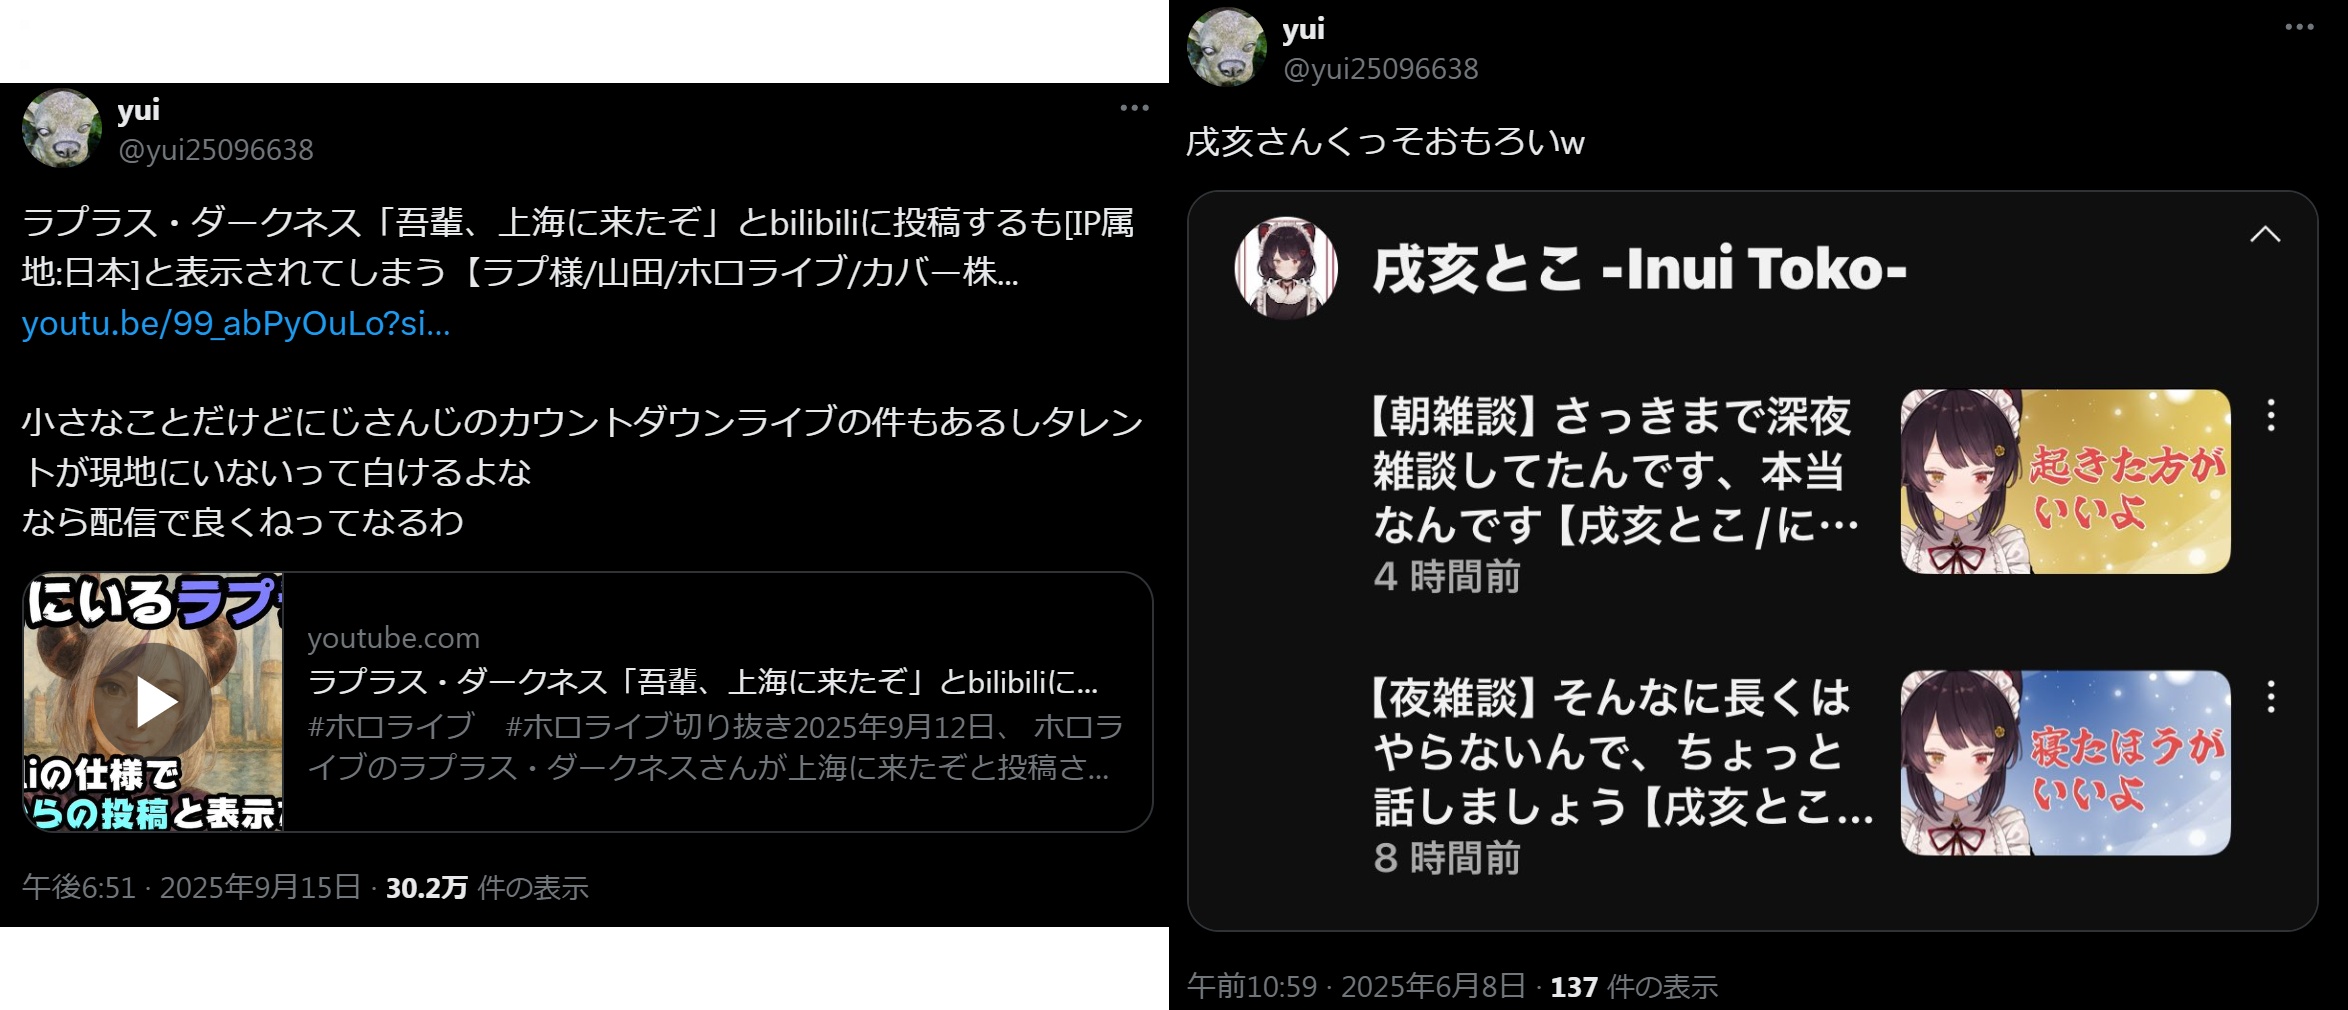Image resolution: width=2348 pixels, height=1010 pixels.
Task: Click the 午前10:59 · 2025年6月8日 timestamp
Action: (x=1356, y=987)
